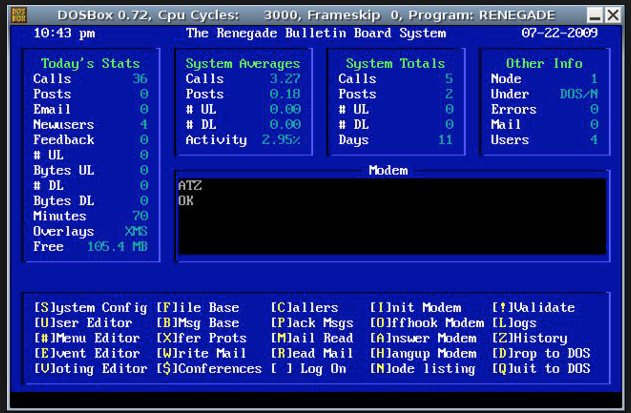View the [C]allers list

[x=304, y=308]
